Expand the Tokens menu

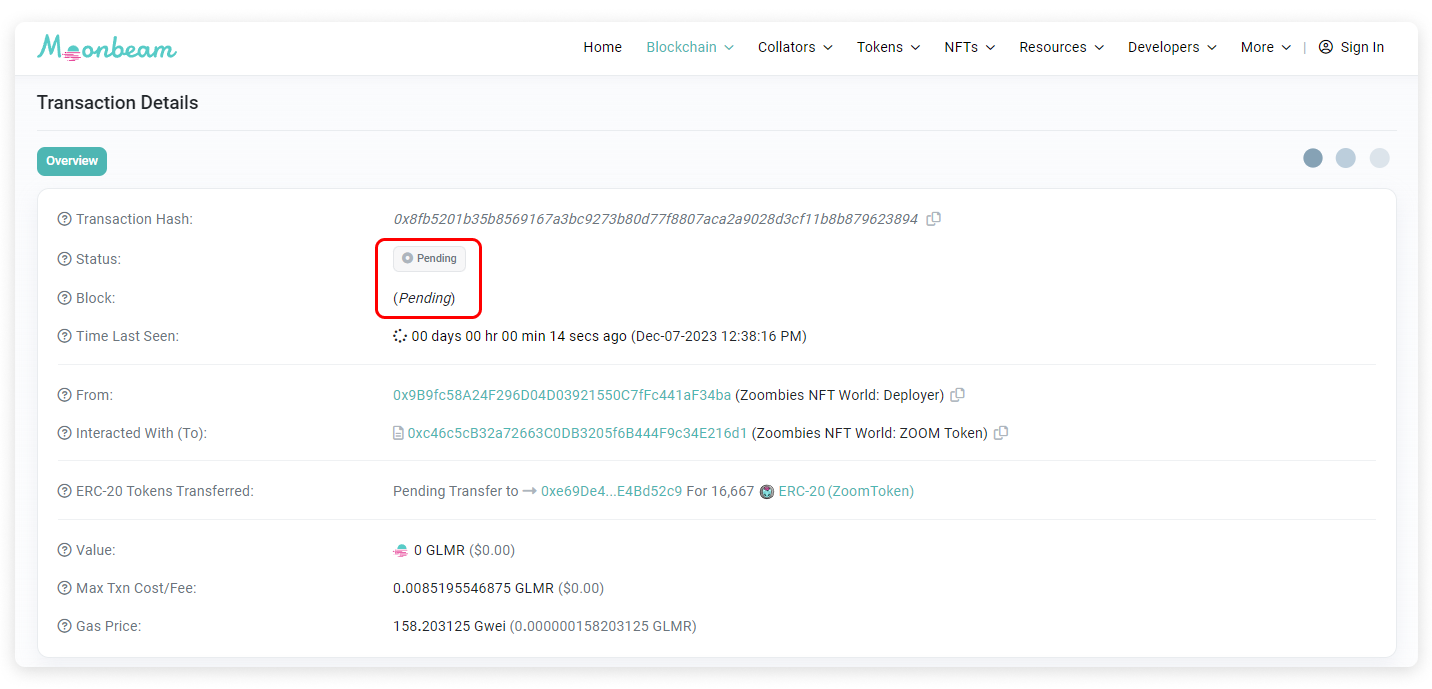coord(888,47)
